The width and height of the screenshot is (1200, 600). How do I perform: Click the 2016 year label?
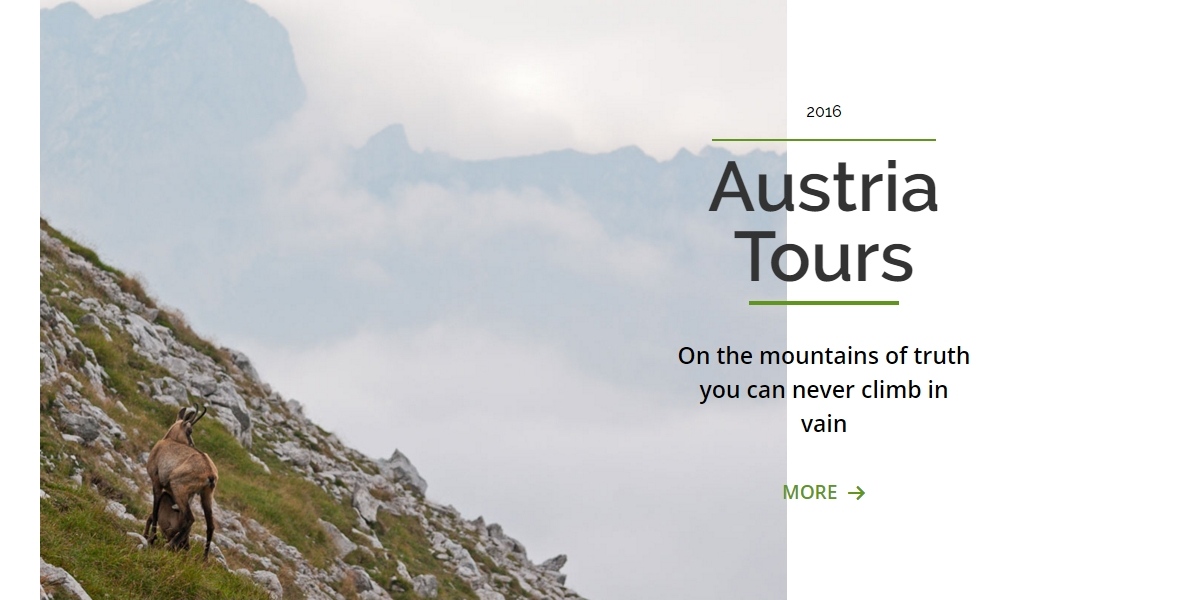[x=824, y=112]
